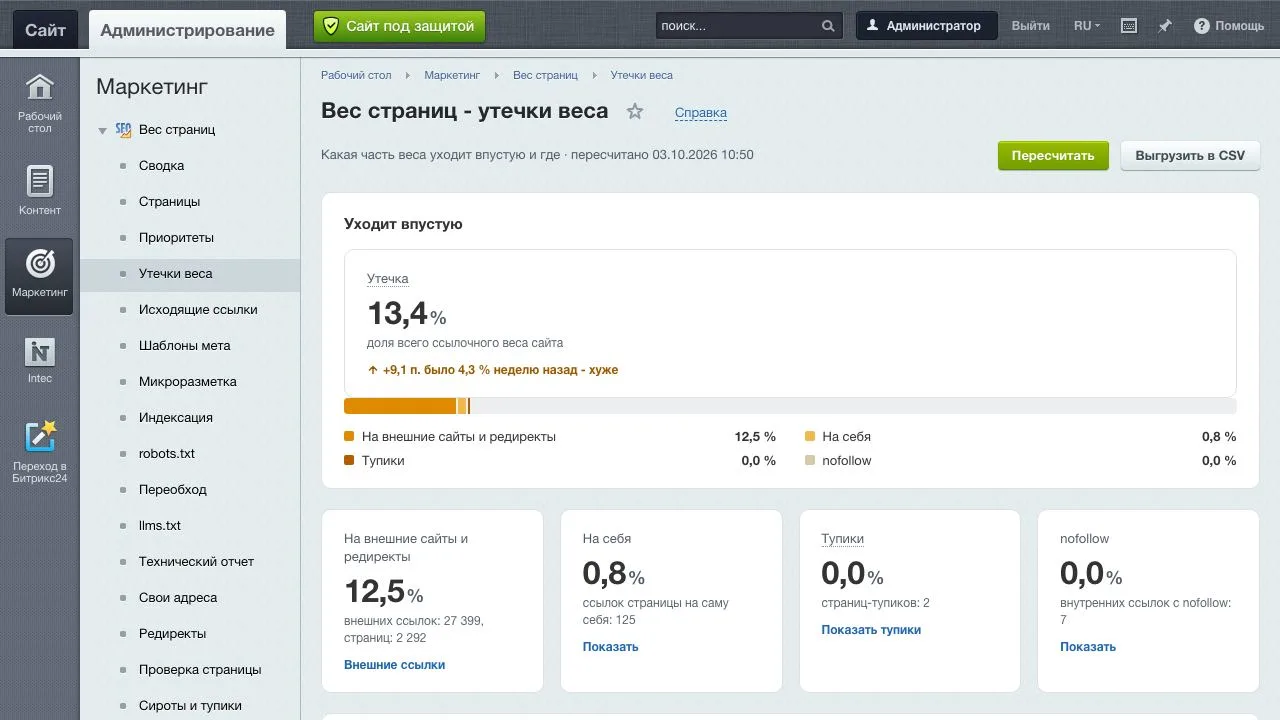The image size is (1280, 720).
Task: Click the Тупики legend color swatch
Action: tap(349, 461)
